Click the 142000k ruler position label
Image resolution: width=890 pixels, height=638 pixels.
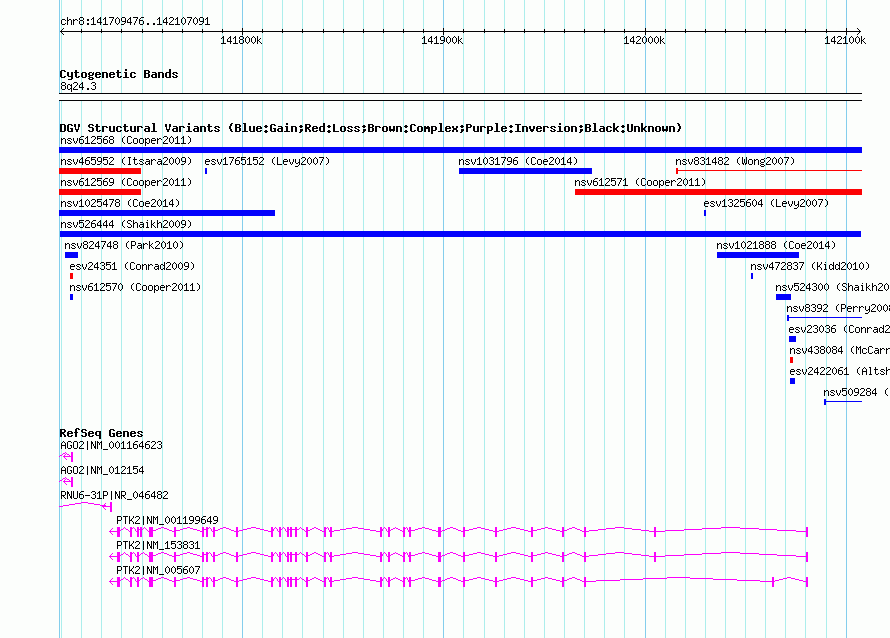(644, 40)
